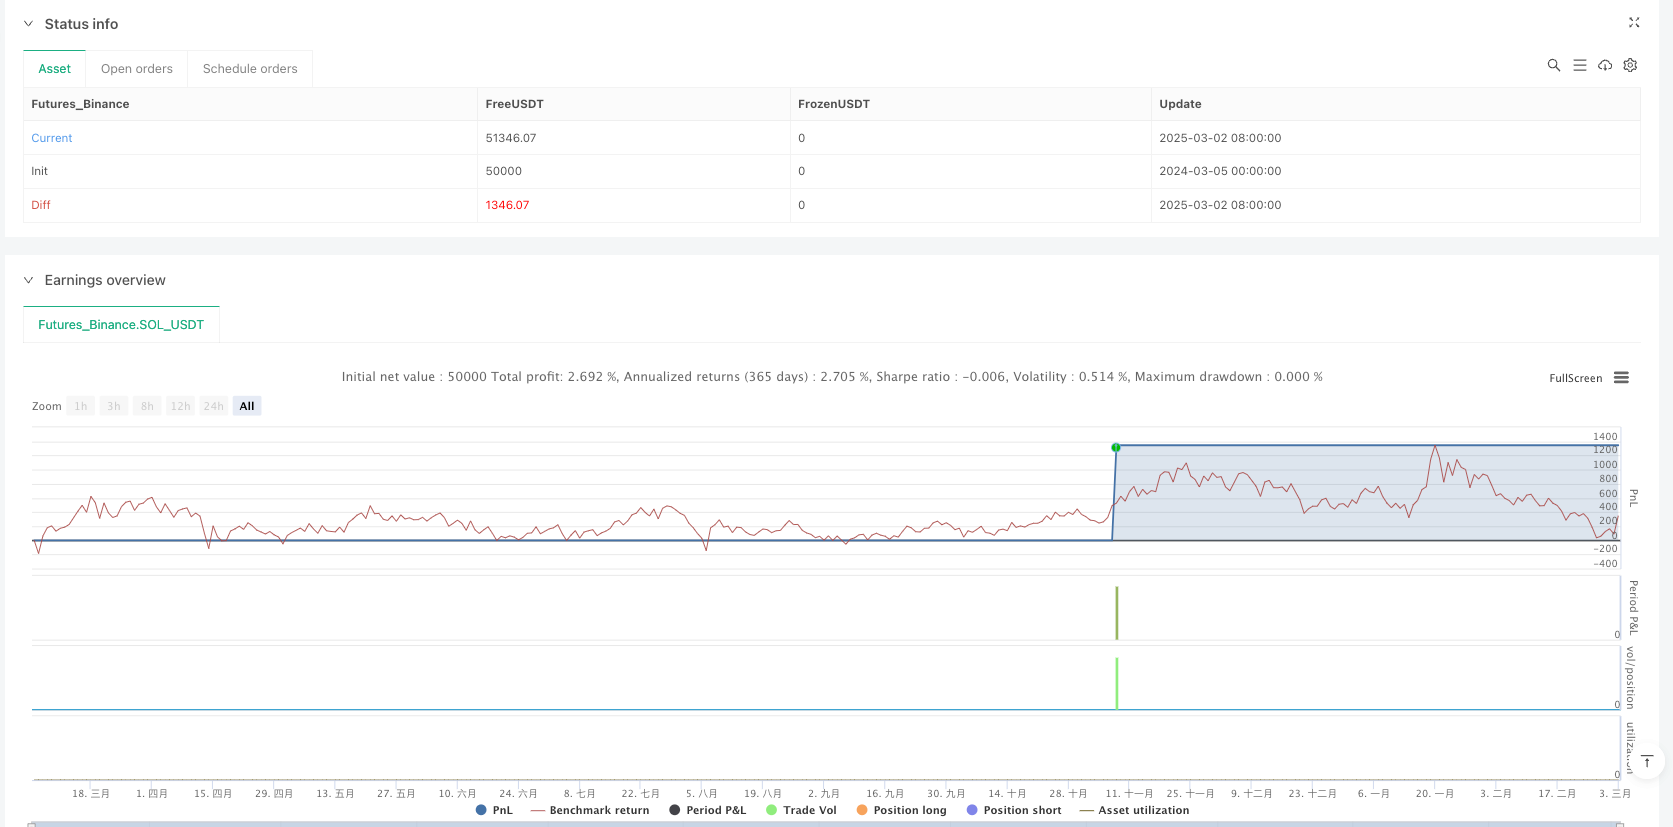
Task: Click the Update column header
Action: pyautogui.click(x=1180, y=104)
